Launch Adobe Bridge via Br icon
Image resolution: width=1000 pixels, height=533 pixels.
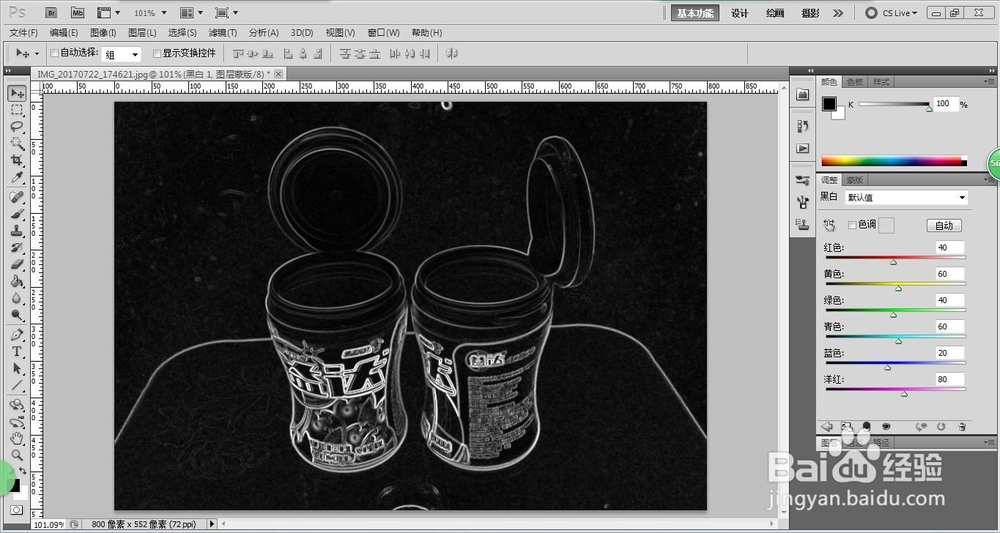click(53, 13)
